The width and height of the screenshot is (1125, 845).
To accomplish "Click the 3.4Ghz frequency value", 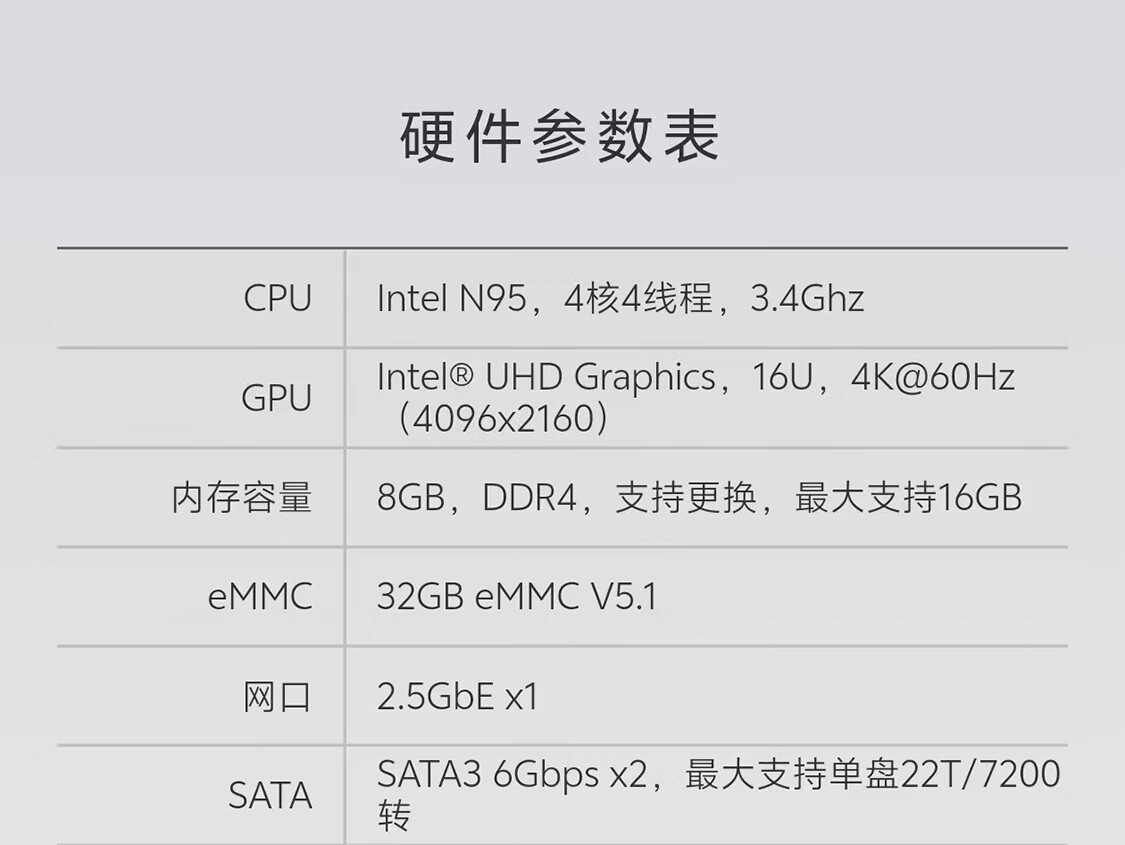I will tap(807, 298).
